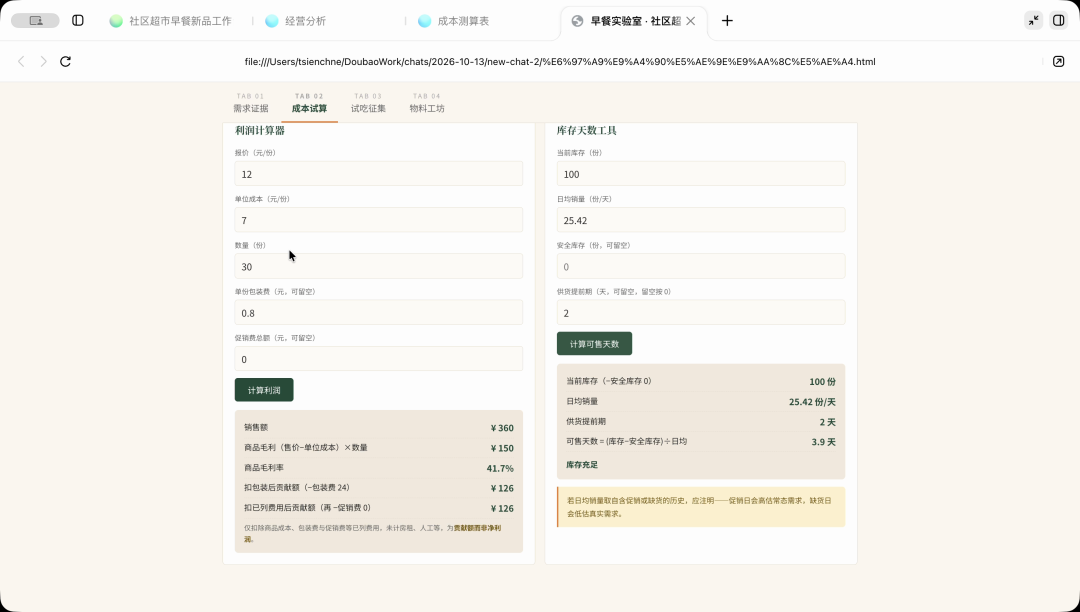Screen dimensions: 1080x612
Task: Switch to 经营分析 browser tab
Action: click(296, 21)
